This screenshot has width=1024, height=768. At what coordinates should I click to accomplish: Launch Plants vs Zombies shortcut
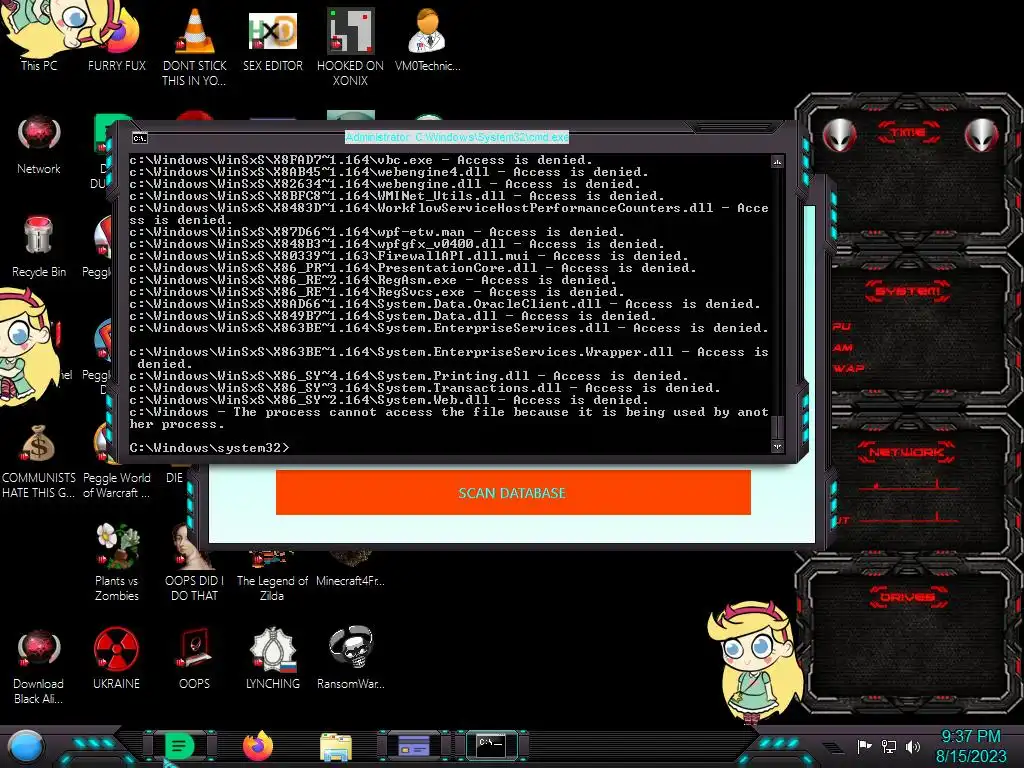click(117, 562)
